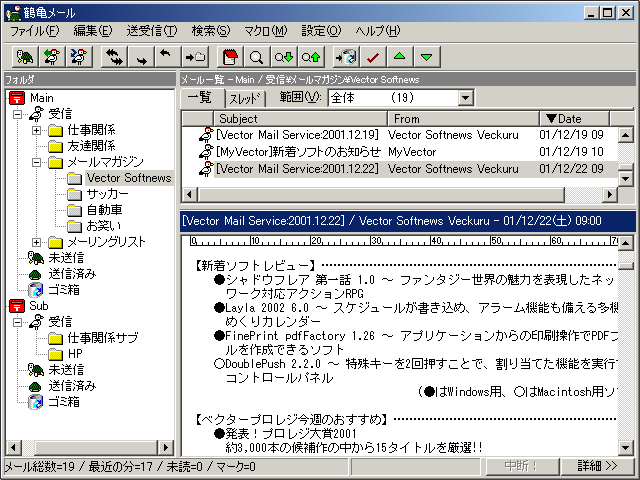Select the Main account mailbox icon

pos(17,98)
